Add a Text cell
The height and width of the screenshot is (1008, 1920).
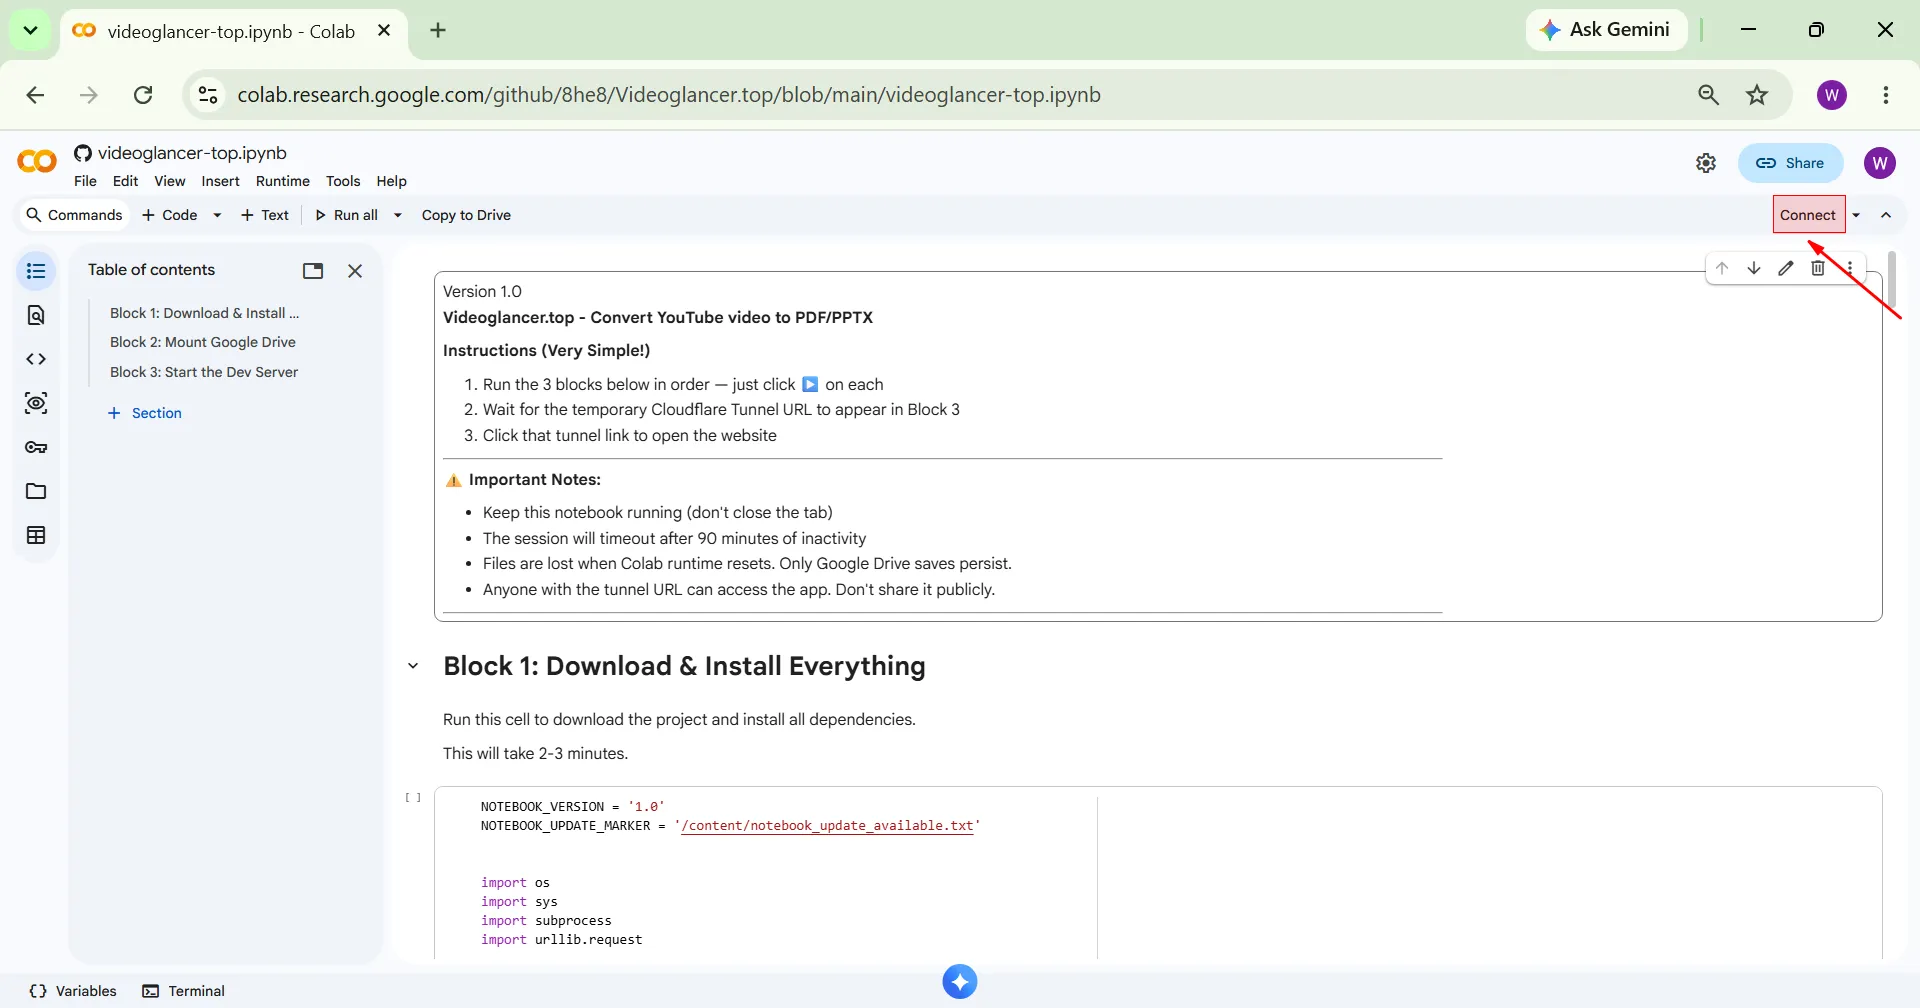tap(264, 215)
